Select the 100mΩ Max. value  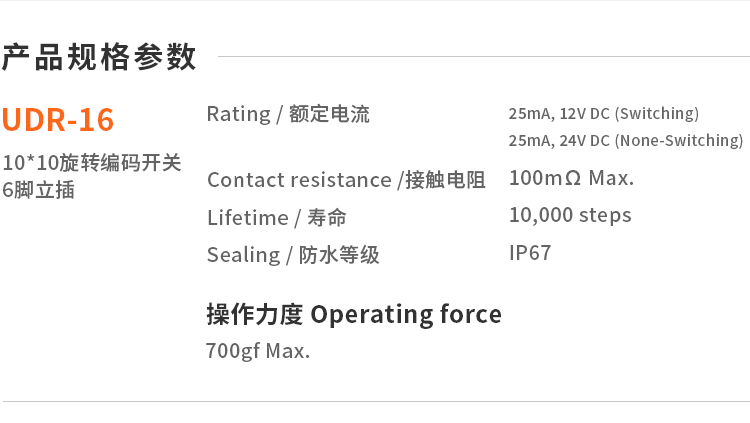point(571,179)
